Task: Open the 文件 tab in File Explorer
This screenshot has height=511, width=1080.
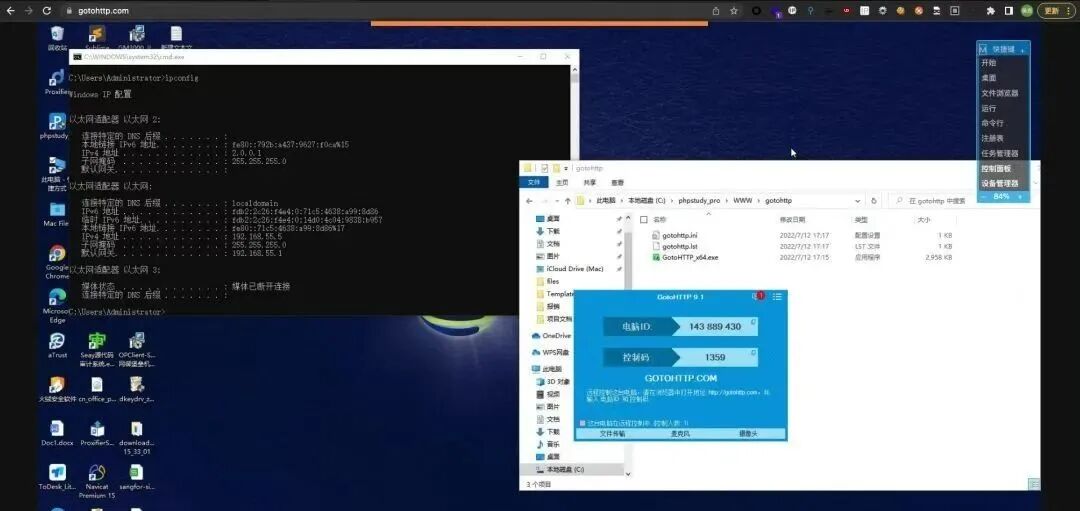Action: 534,182
